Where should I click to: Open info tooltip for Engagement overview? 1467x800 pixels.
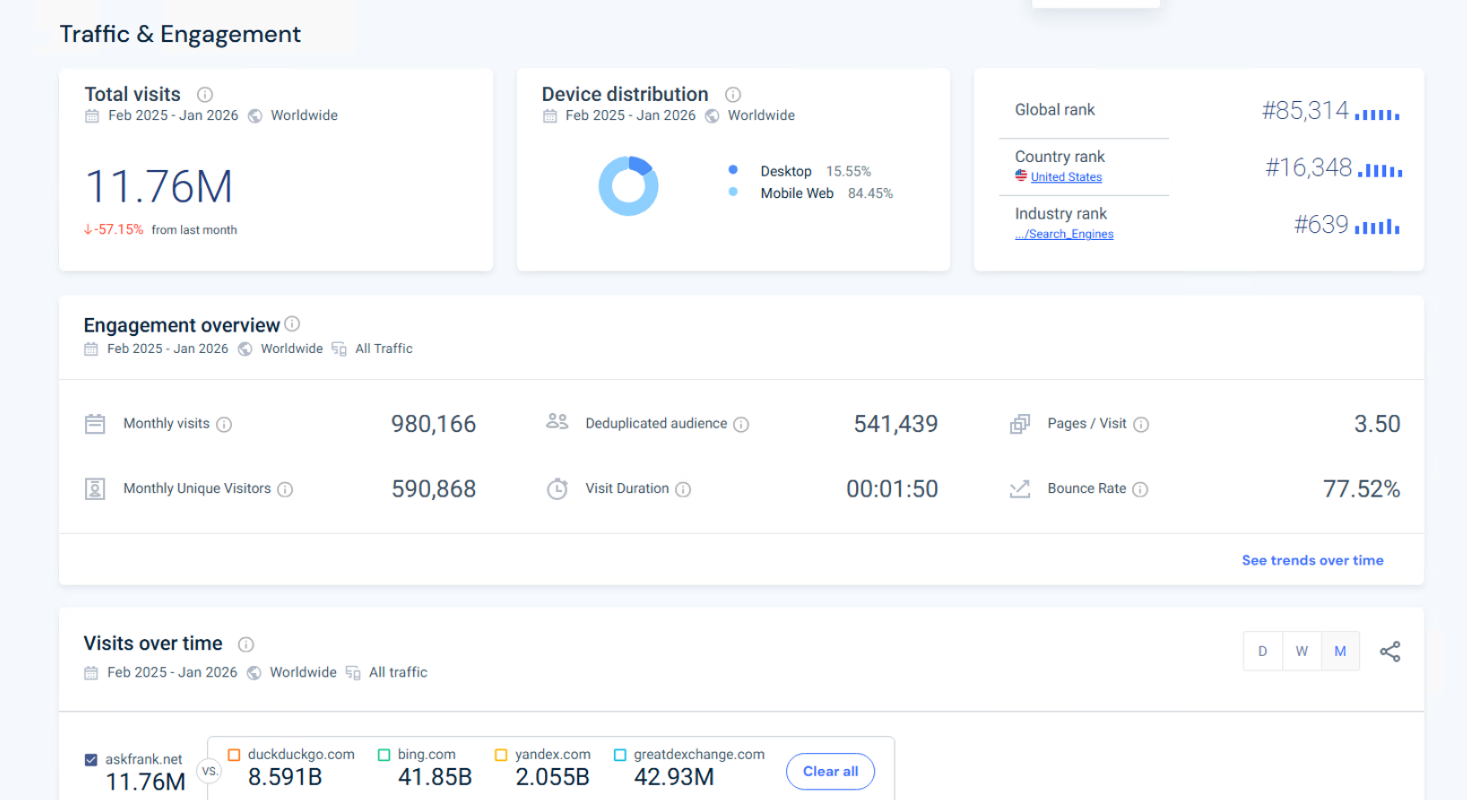pyautogui.click(x=292, y=324)
